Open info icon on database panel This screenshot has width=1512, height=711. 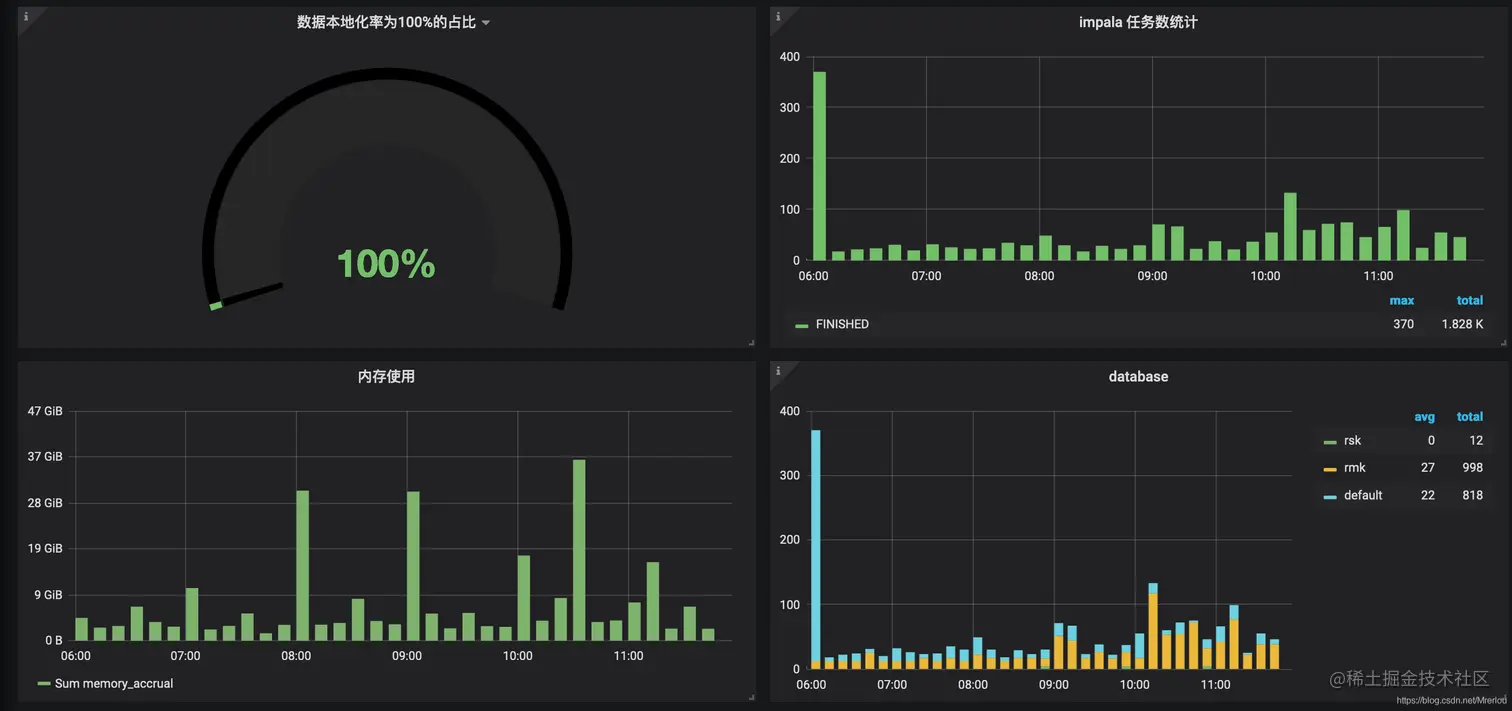[778, 371]
